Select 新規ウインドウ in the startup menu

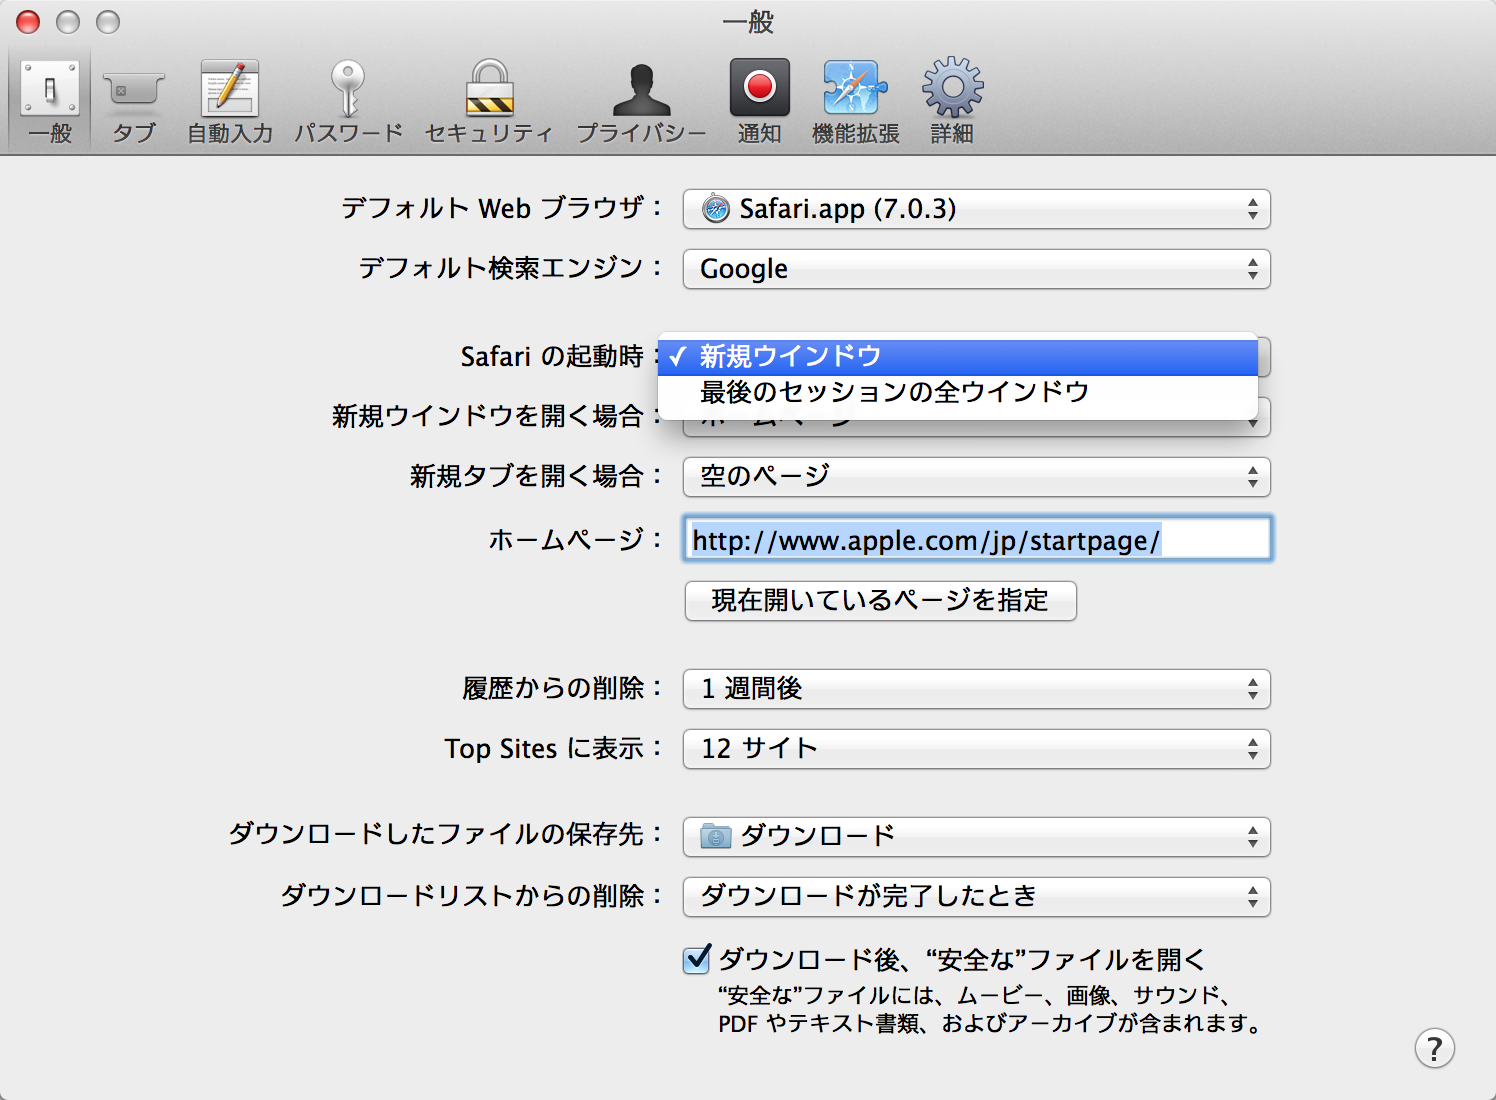(958, 357)
